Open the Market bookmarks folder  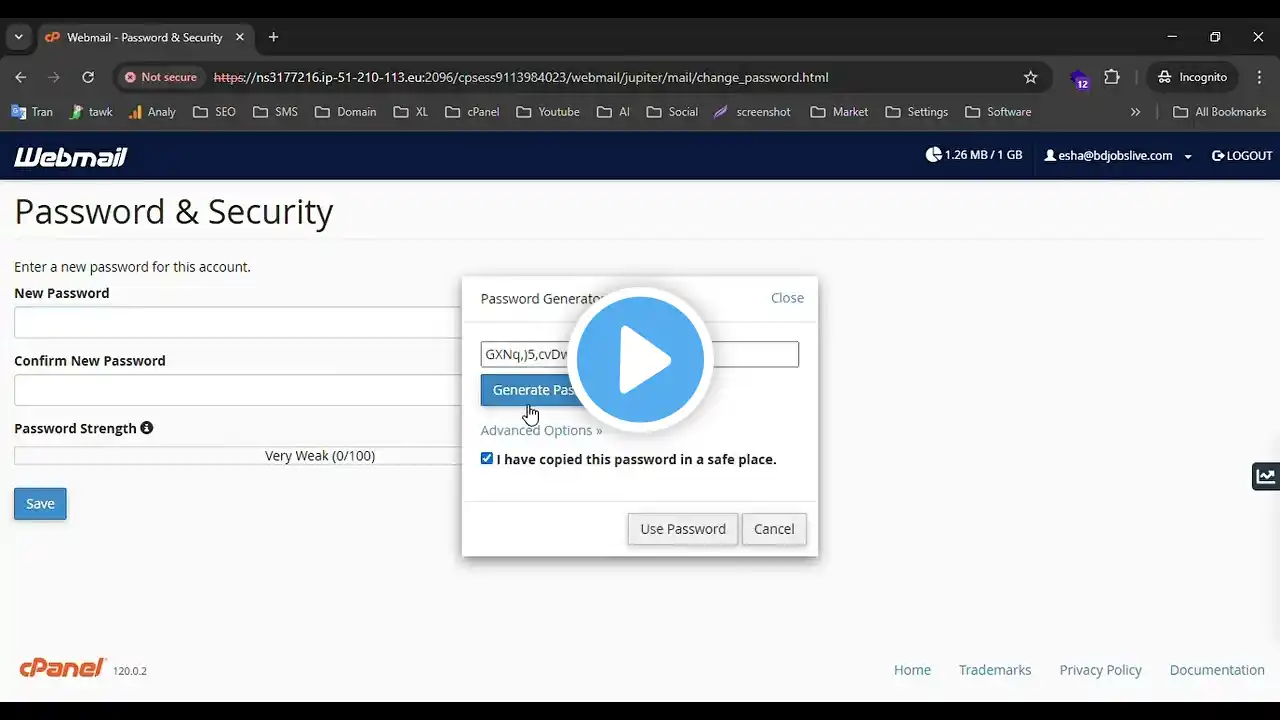pos(839,112)
